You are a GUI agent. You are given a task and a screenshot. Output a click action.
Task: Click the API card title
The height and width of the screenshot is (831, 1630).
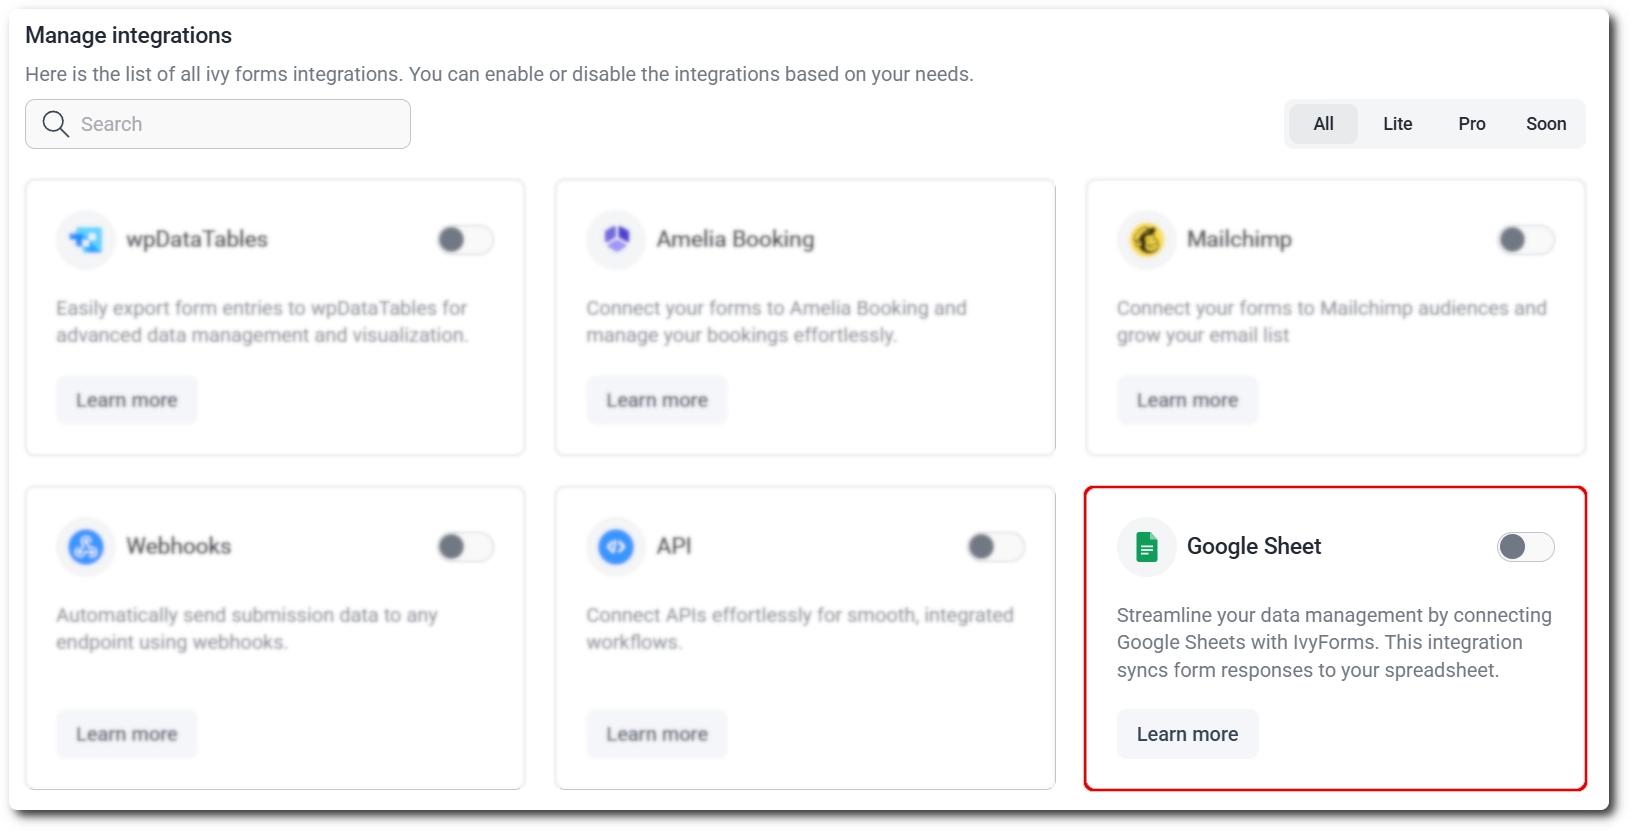[x=674, y=547]
